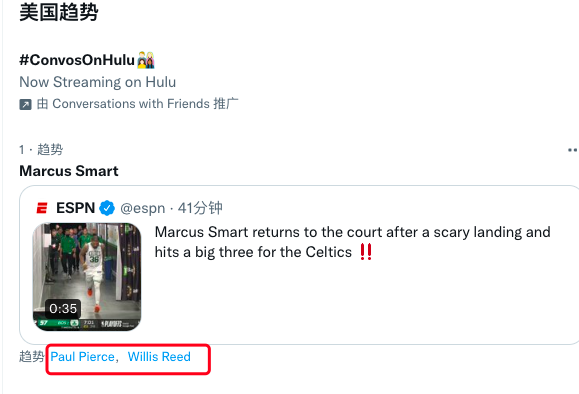Click the @espn handle
The width and height of the screenshot is (579, 394).
coord(143,209)
